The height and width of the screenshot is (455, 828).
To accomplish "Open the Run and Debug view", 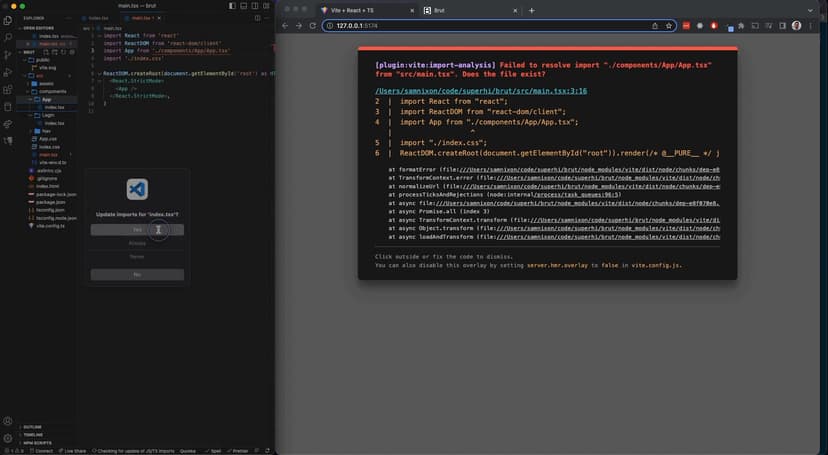I will [8, 71].
